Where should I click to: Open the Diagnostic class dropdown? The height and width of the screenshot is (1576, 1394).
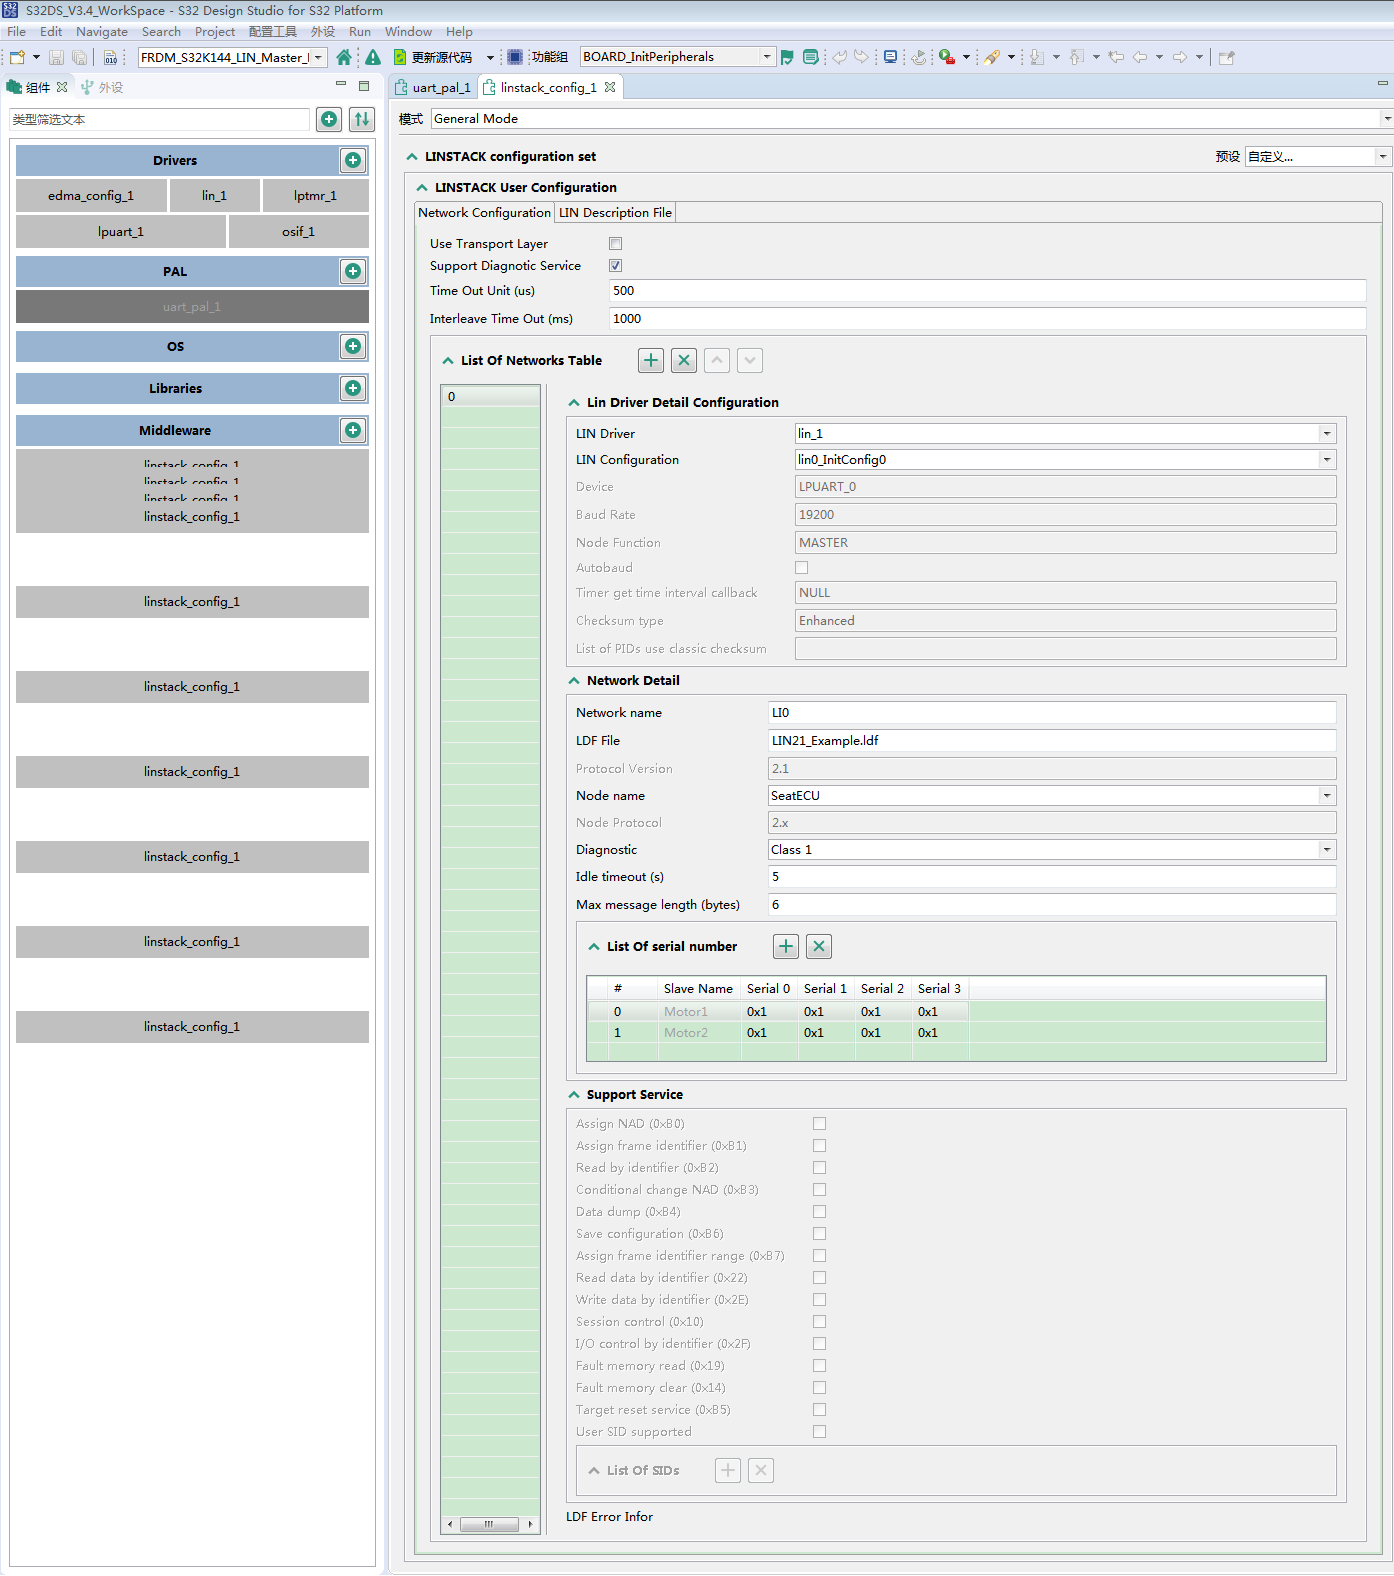(x=1327, y=850)
